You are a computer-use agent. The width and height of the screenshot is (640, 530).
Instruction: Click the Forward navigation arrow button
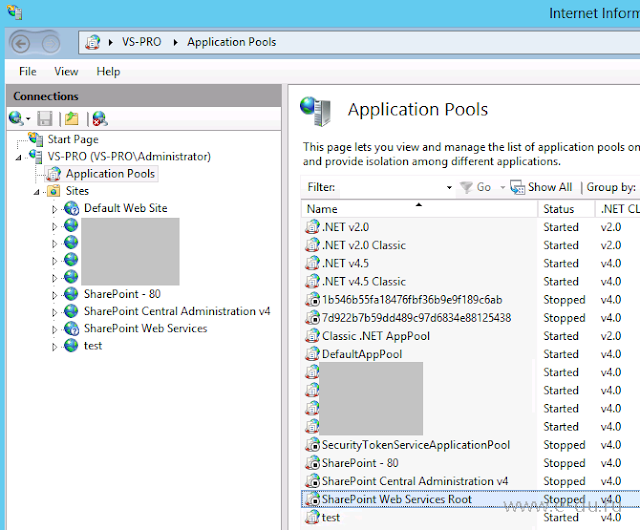(51, 43)
